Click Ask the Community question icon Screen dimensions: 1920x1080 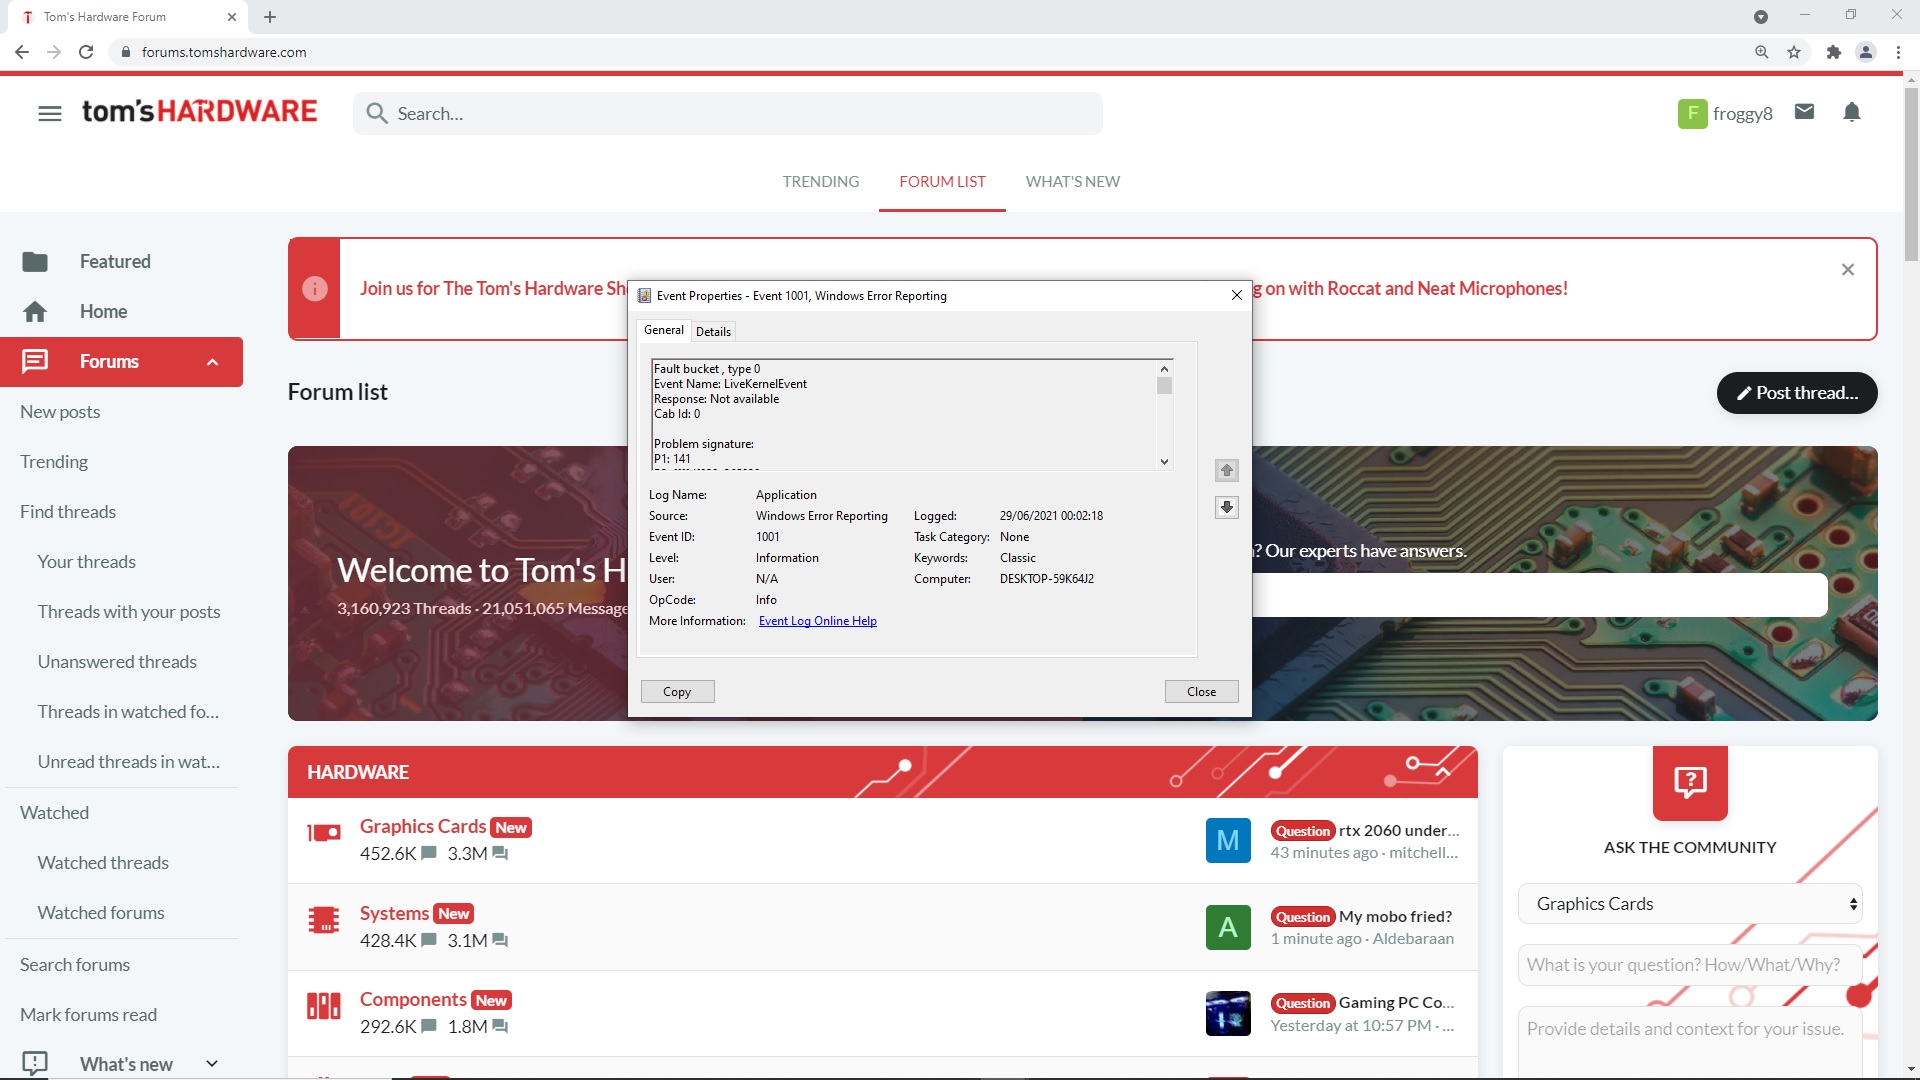click(1690, 783)
